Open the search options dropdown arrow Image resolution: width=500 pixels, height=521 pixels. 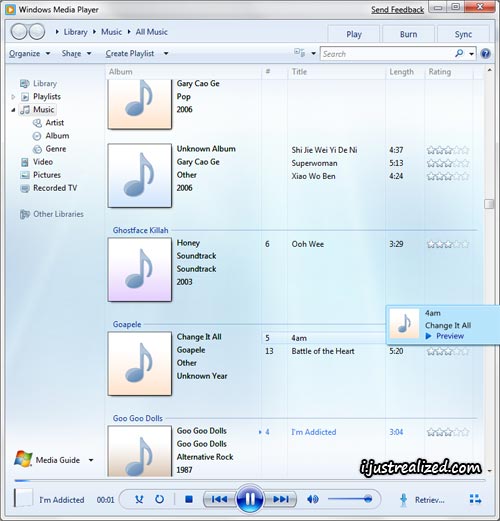click(x=471, y=54)
